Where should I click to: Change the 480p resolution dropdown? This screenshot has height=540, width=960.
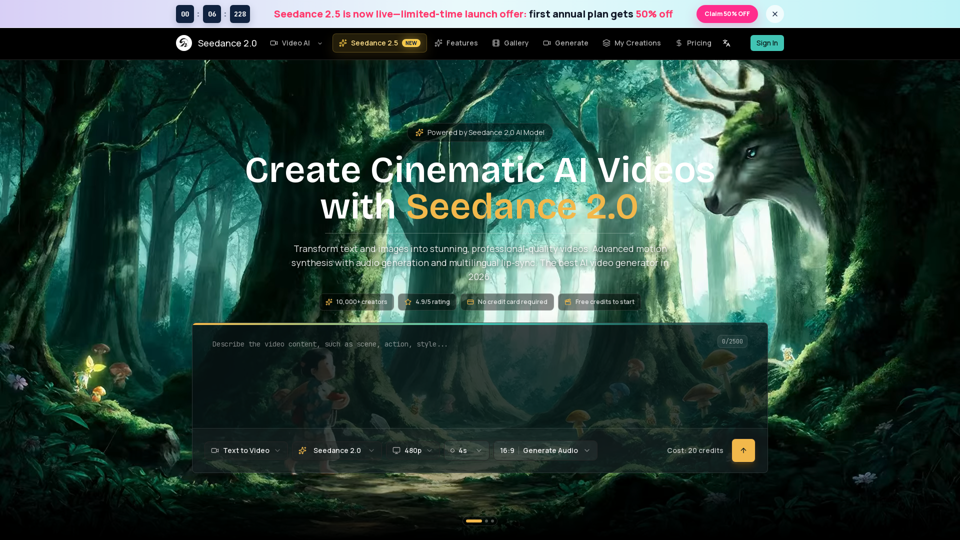(x=412, y=451)
